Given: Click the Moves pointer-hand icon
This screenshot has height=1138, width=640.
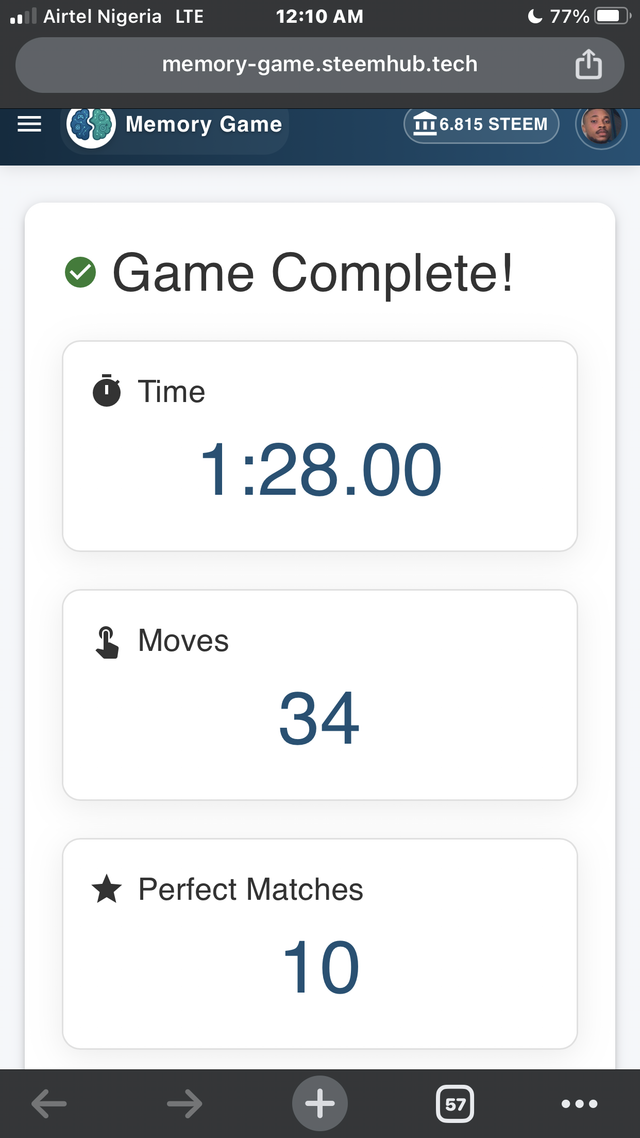Looking at the screenshot, I should coord(107,641).
